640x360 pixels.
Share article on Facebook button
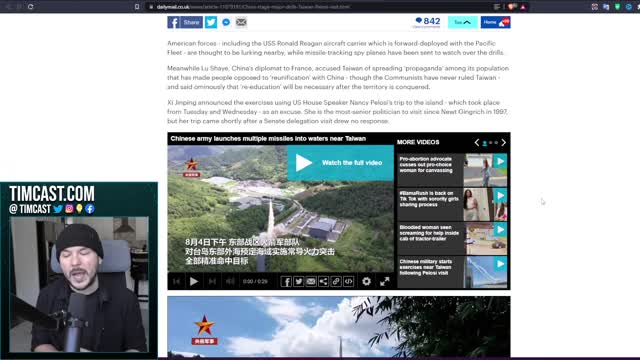point(185,22)
